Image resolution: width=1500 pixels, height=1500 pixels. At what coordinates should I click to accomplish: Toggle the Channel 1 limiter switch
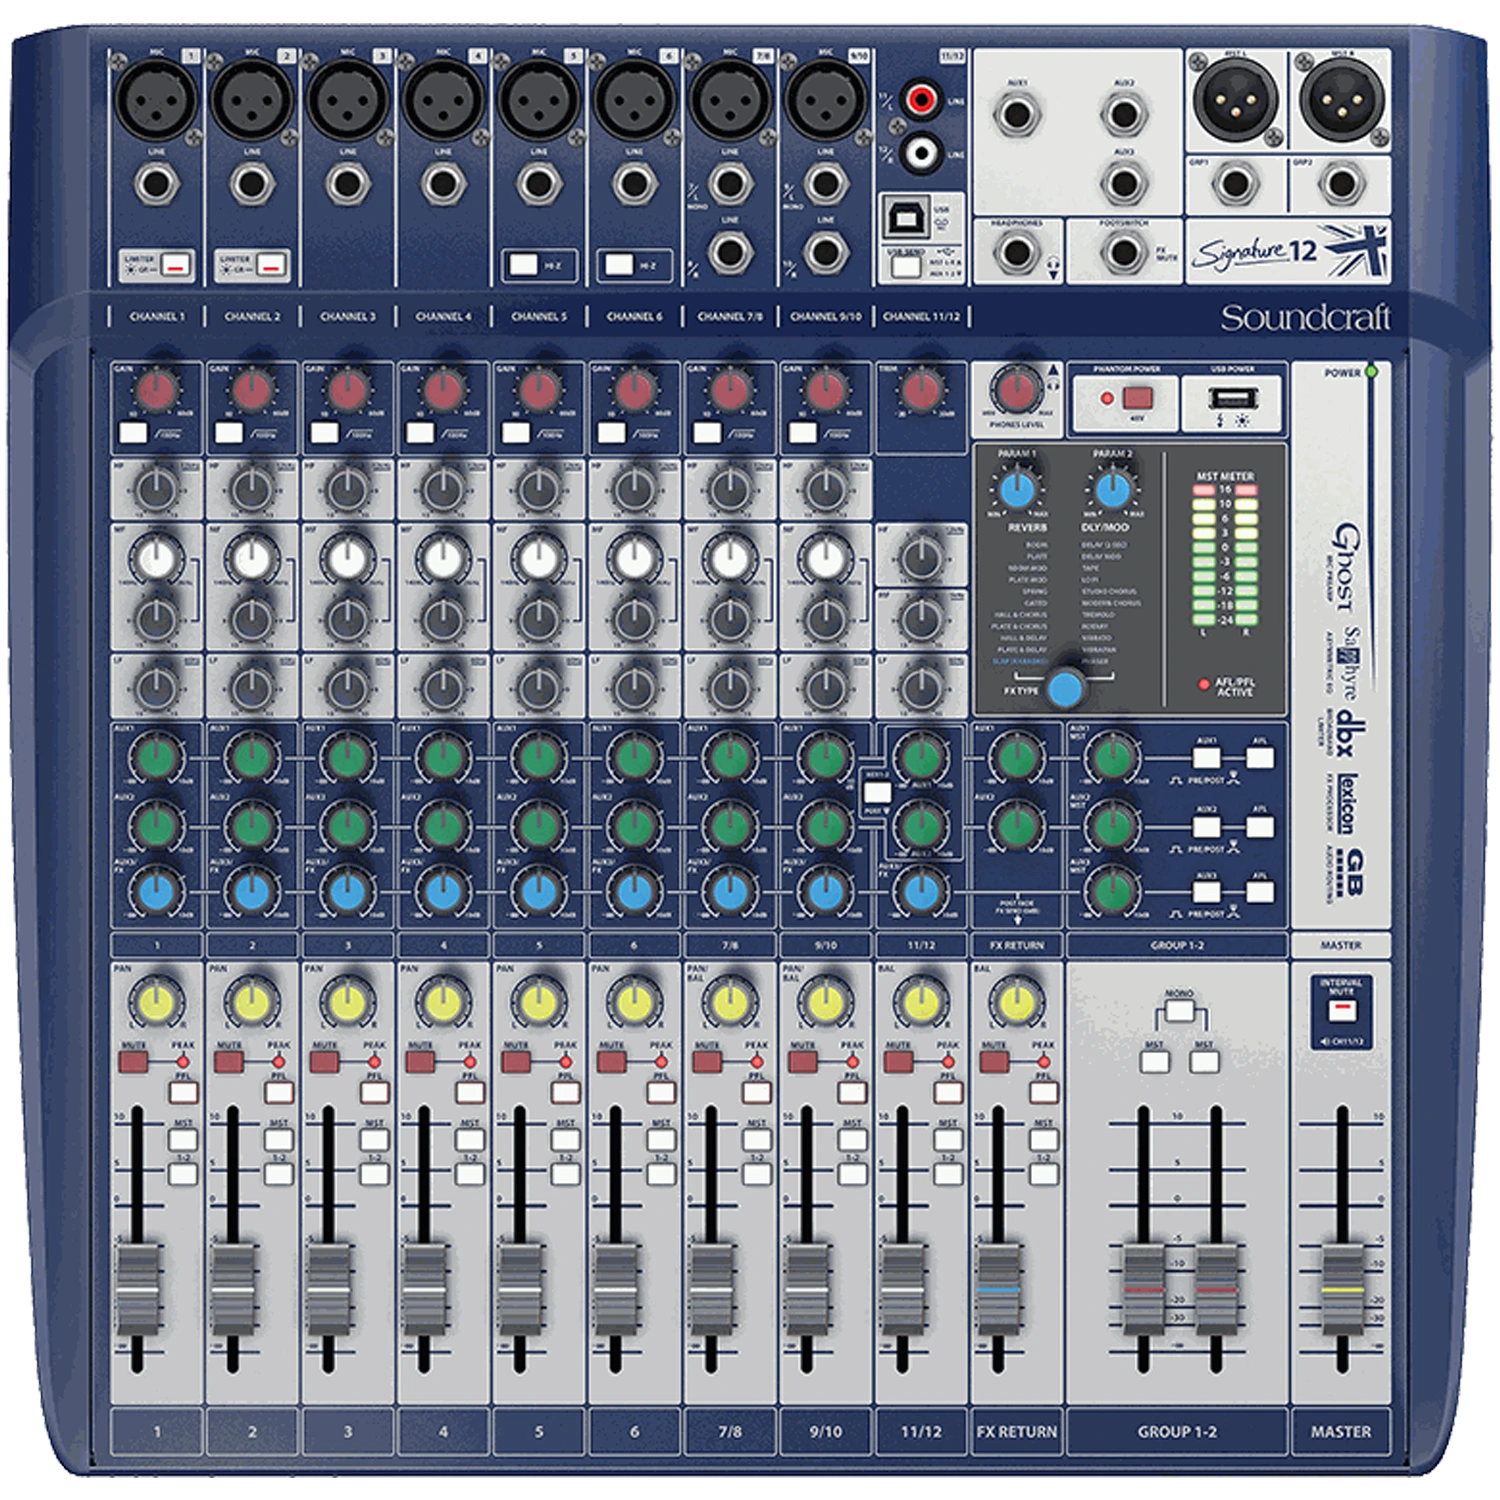[175, 265]
